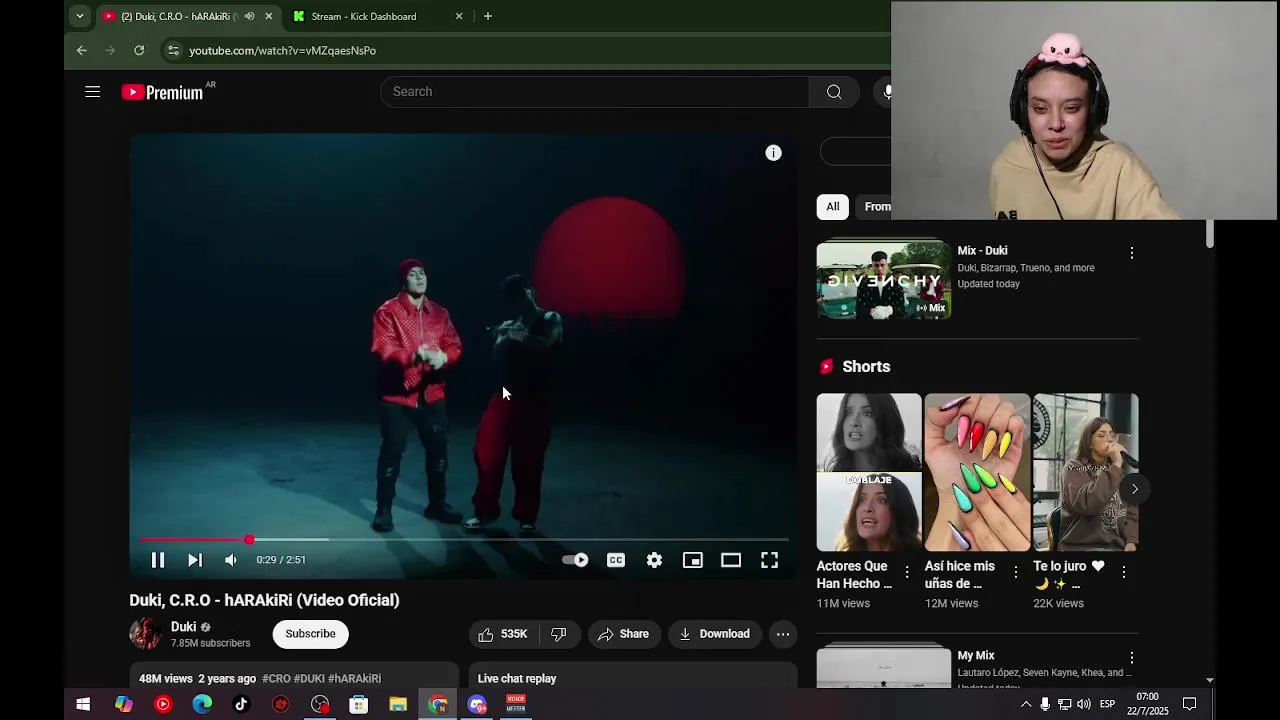Open options for 'Así hice mis uñas' short

[1015, 572]
